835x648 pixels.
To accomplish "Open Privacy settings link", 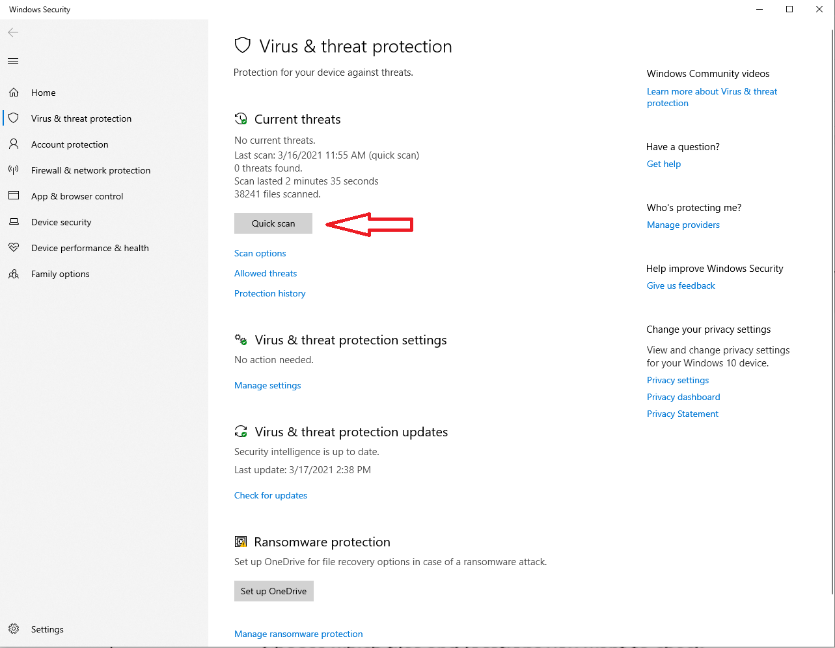I will (x=677, y=380).
